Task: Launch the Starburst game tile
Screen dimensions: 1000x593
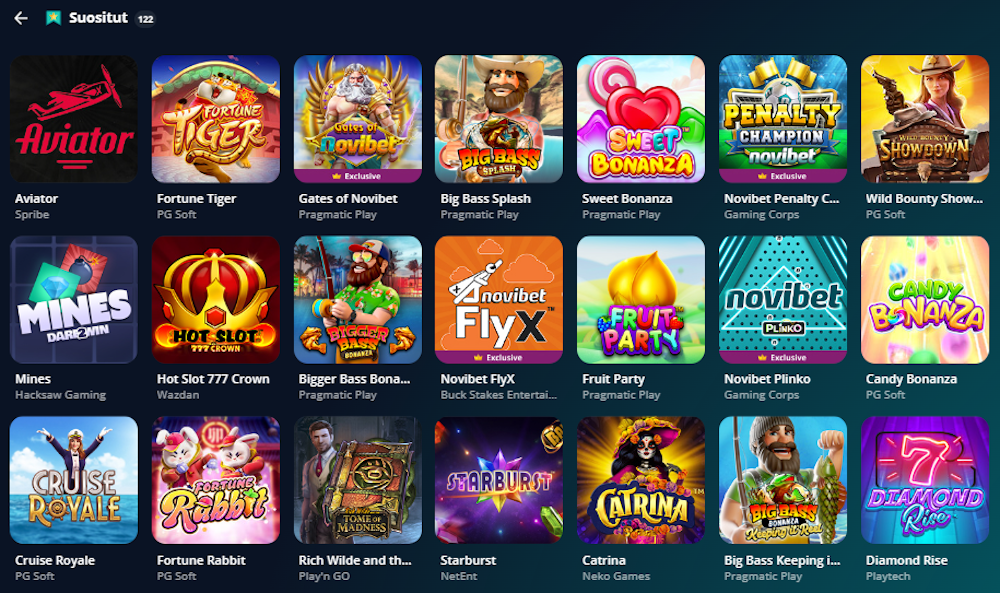Action: tap(499, 480)
